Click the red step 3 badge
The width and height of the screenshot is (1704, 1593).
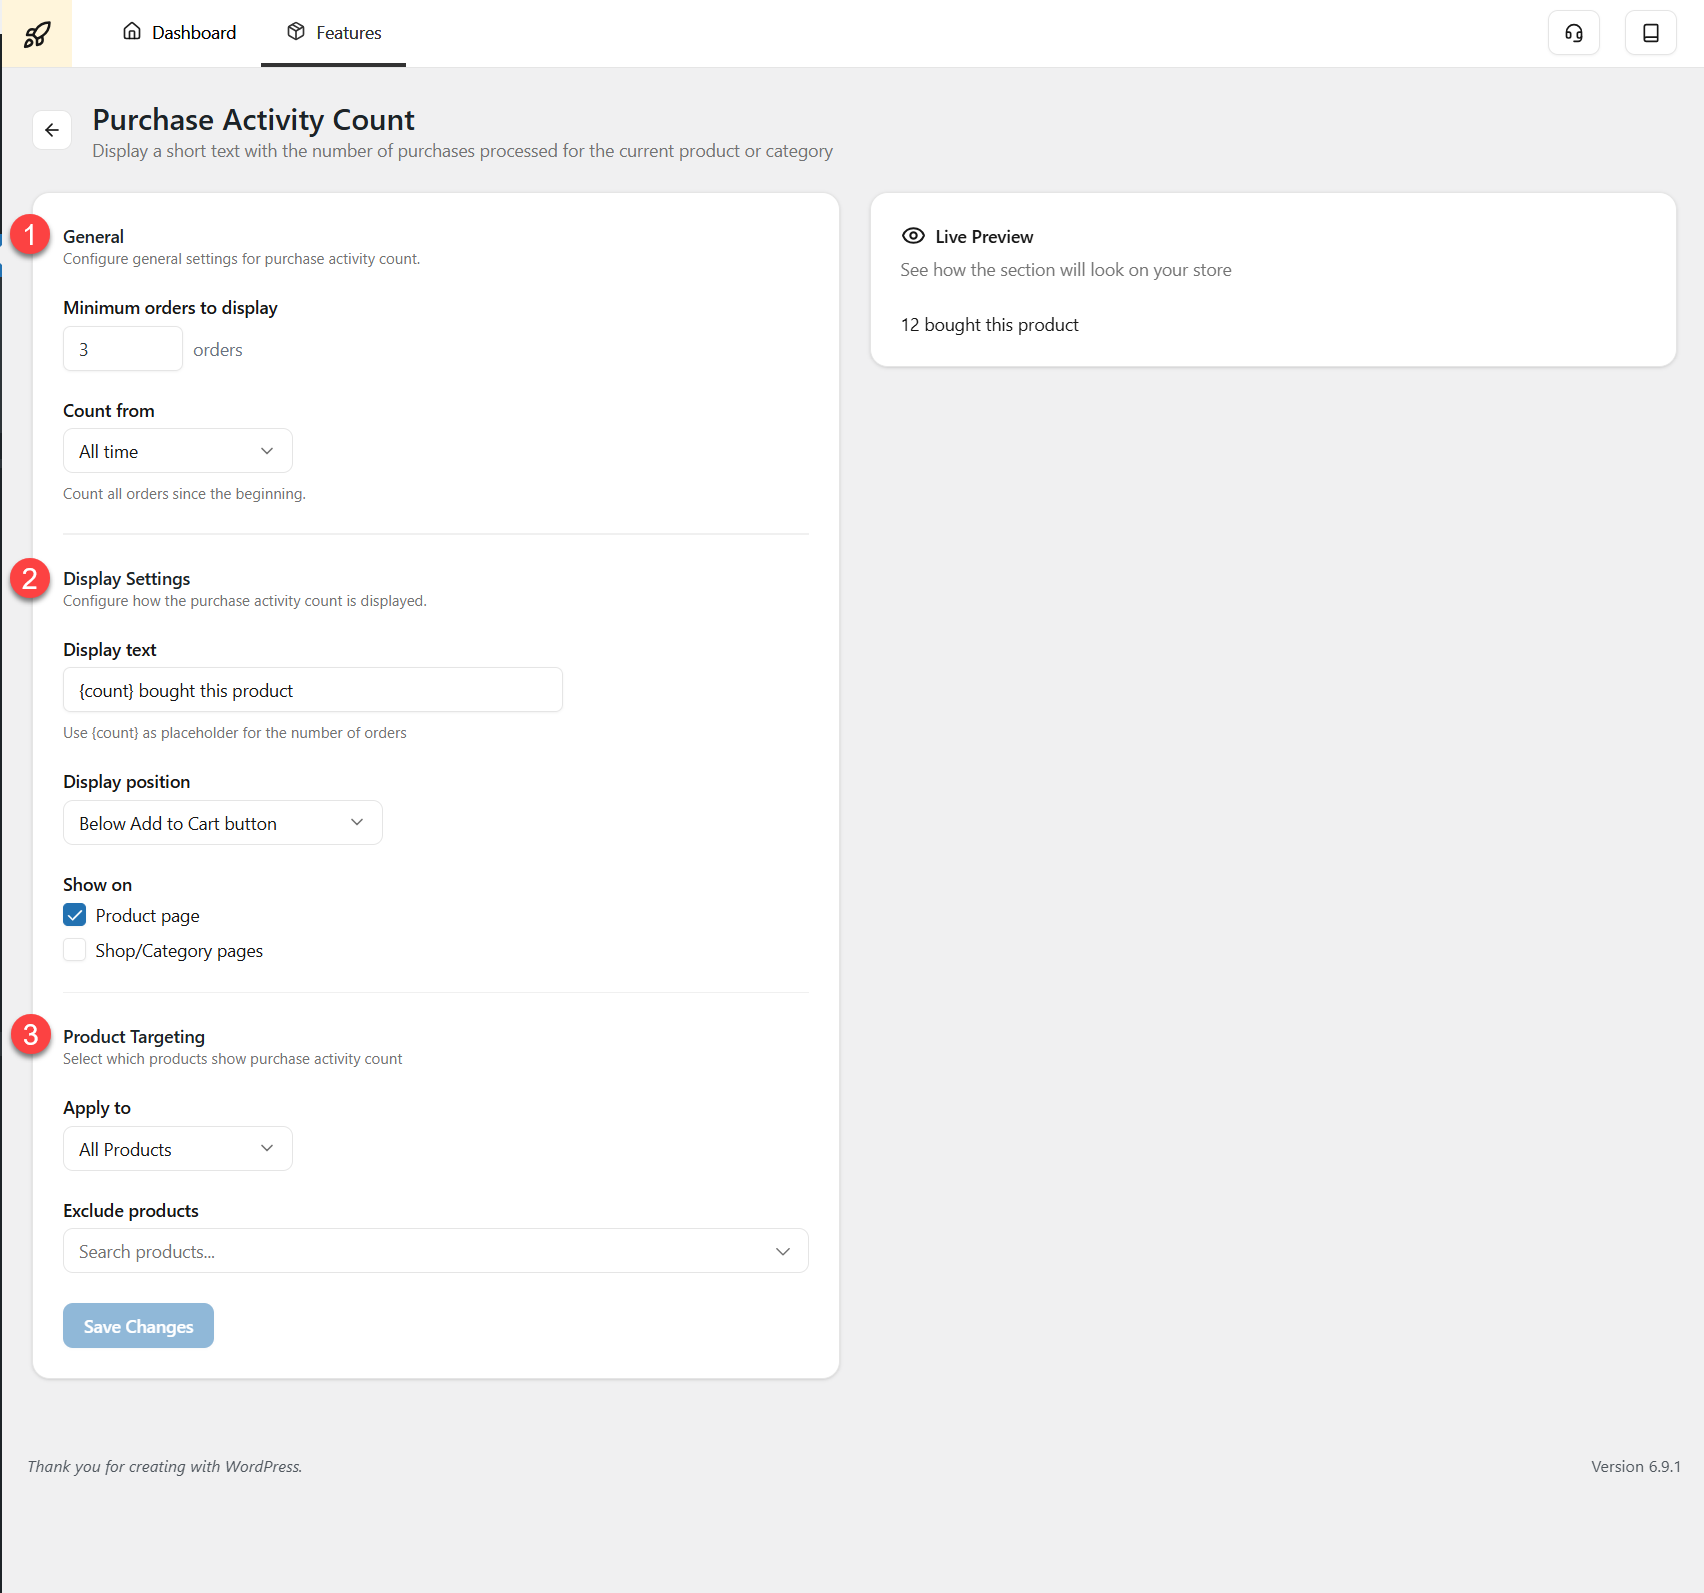30,1035
